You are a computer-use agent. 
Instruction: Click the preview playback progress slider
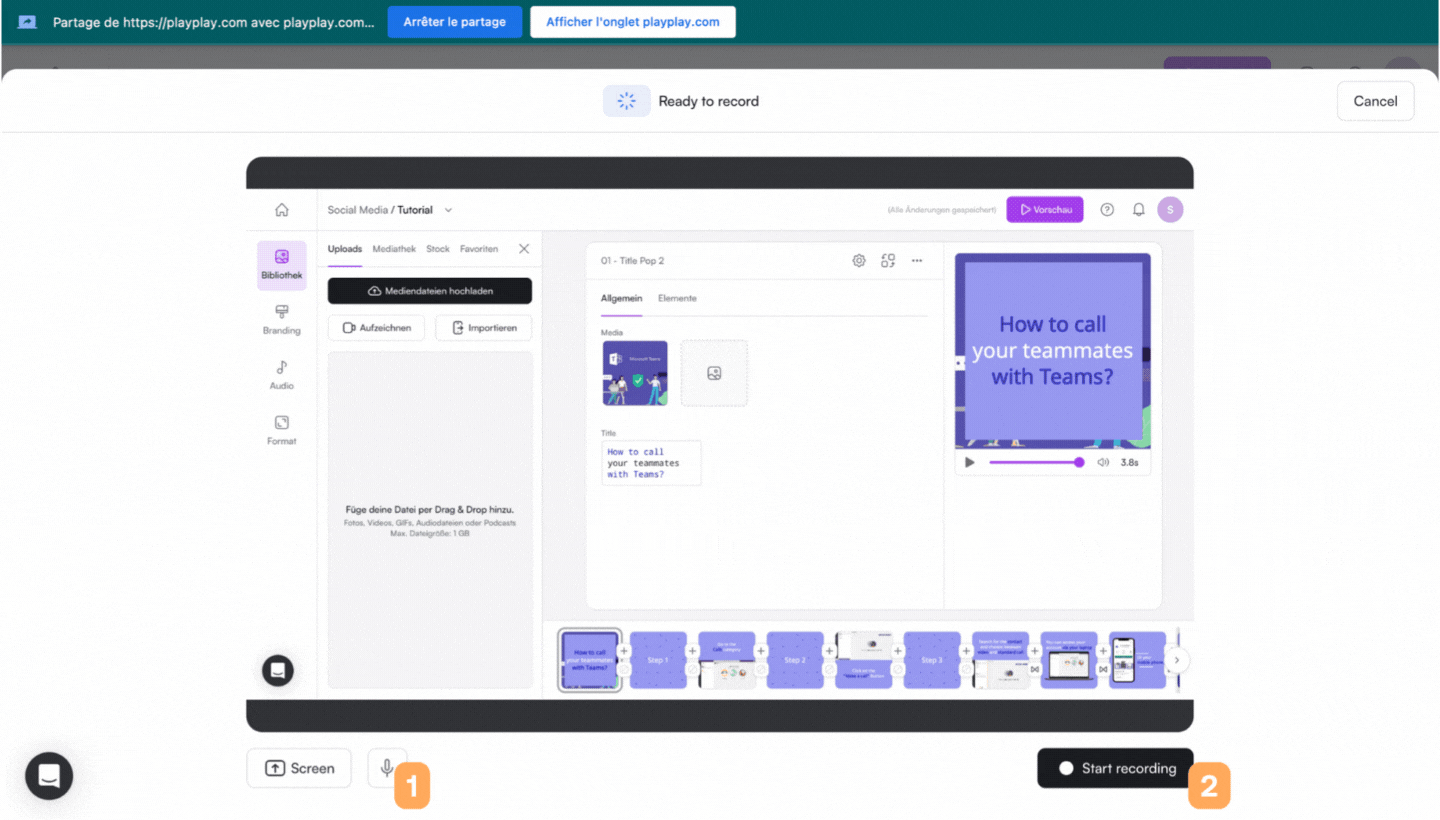(x=1035, y=462)
